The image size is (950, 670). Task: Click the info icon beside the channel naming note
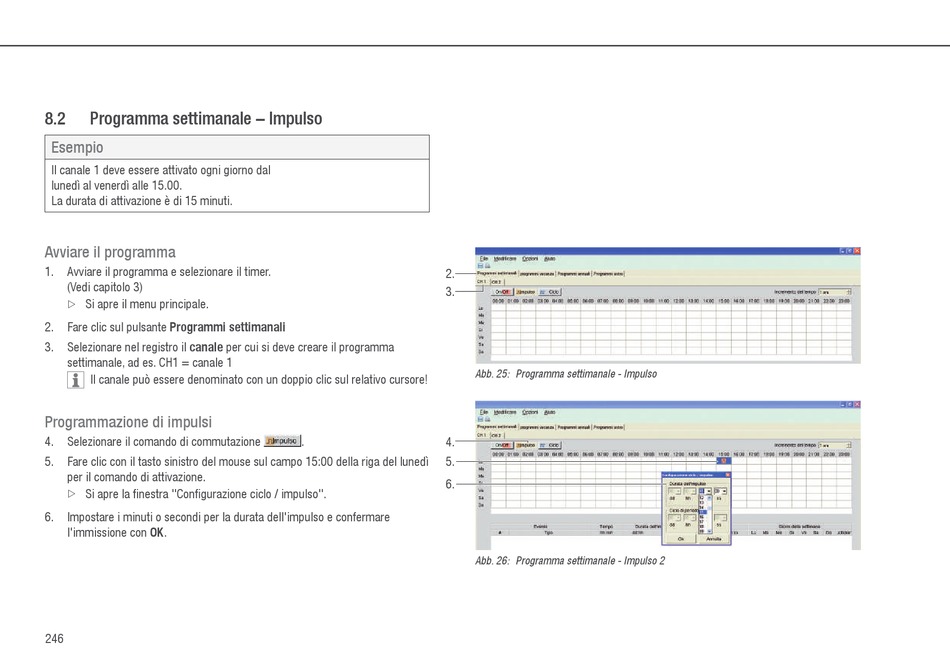click(x=75, y=380)
